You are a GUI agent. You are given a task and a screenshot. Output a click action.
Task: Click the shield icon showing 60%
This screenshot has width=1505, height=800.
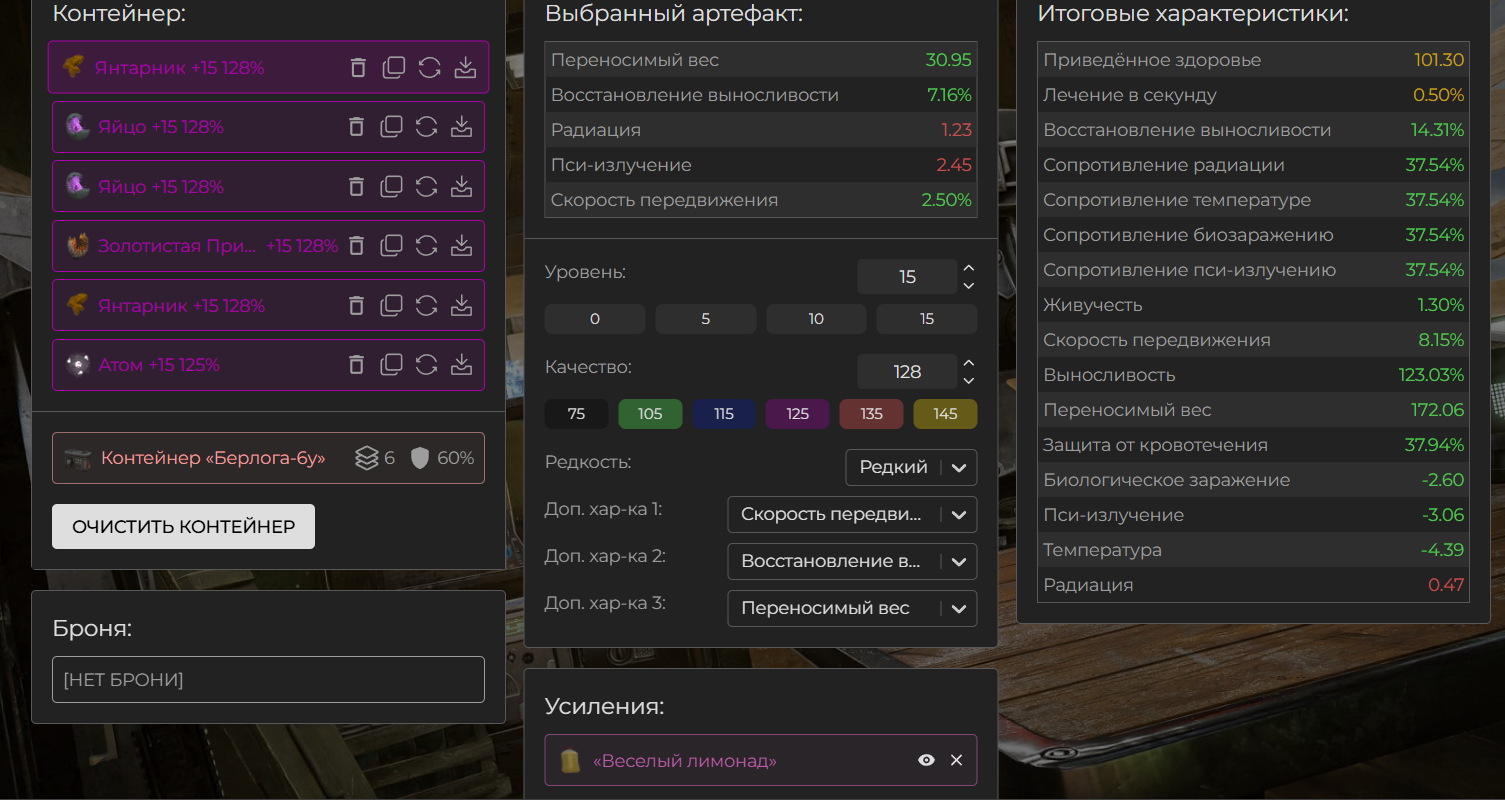(420, 458)
